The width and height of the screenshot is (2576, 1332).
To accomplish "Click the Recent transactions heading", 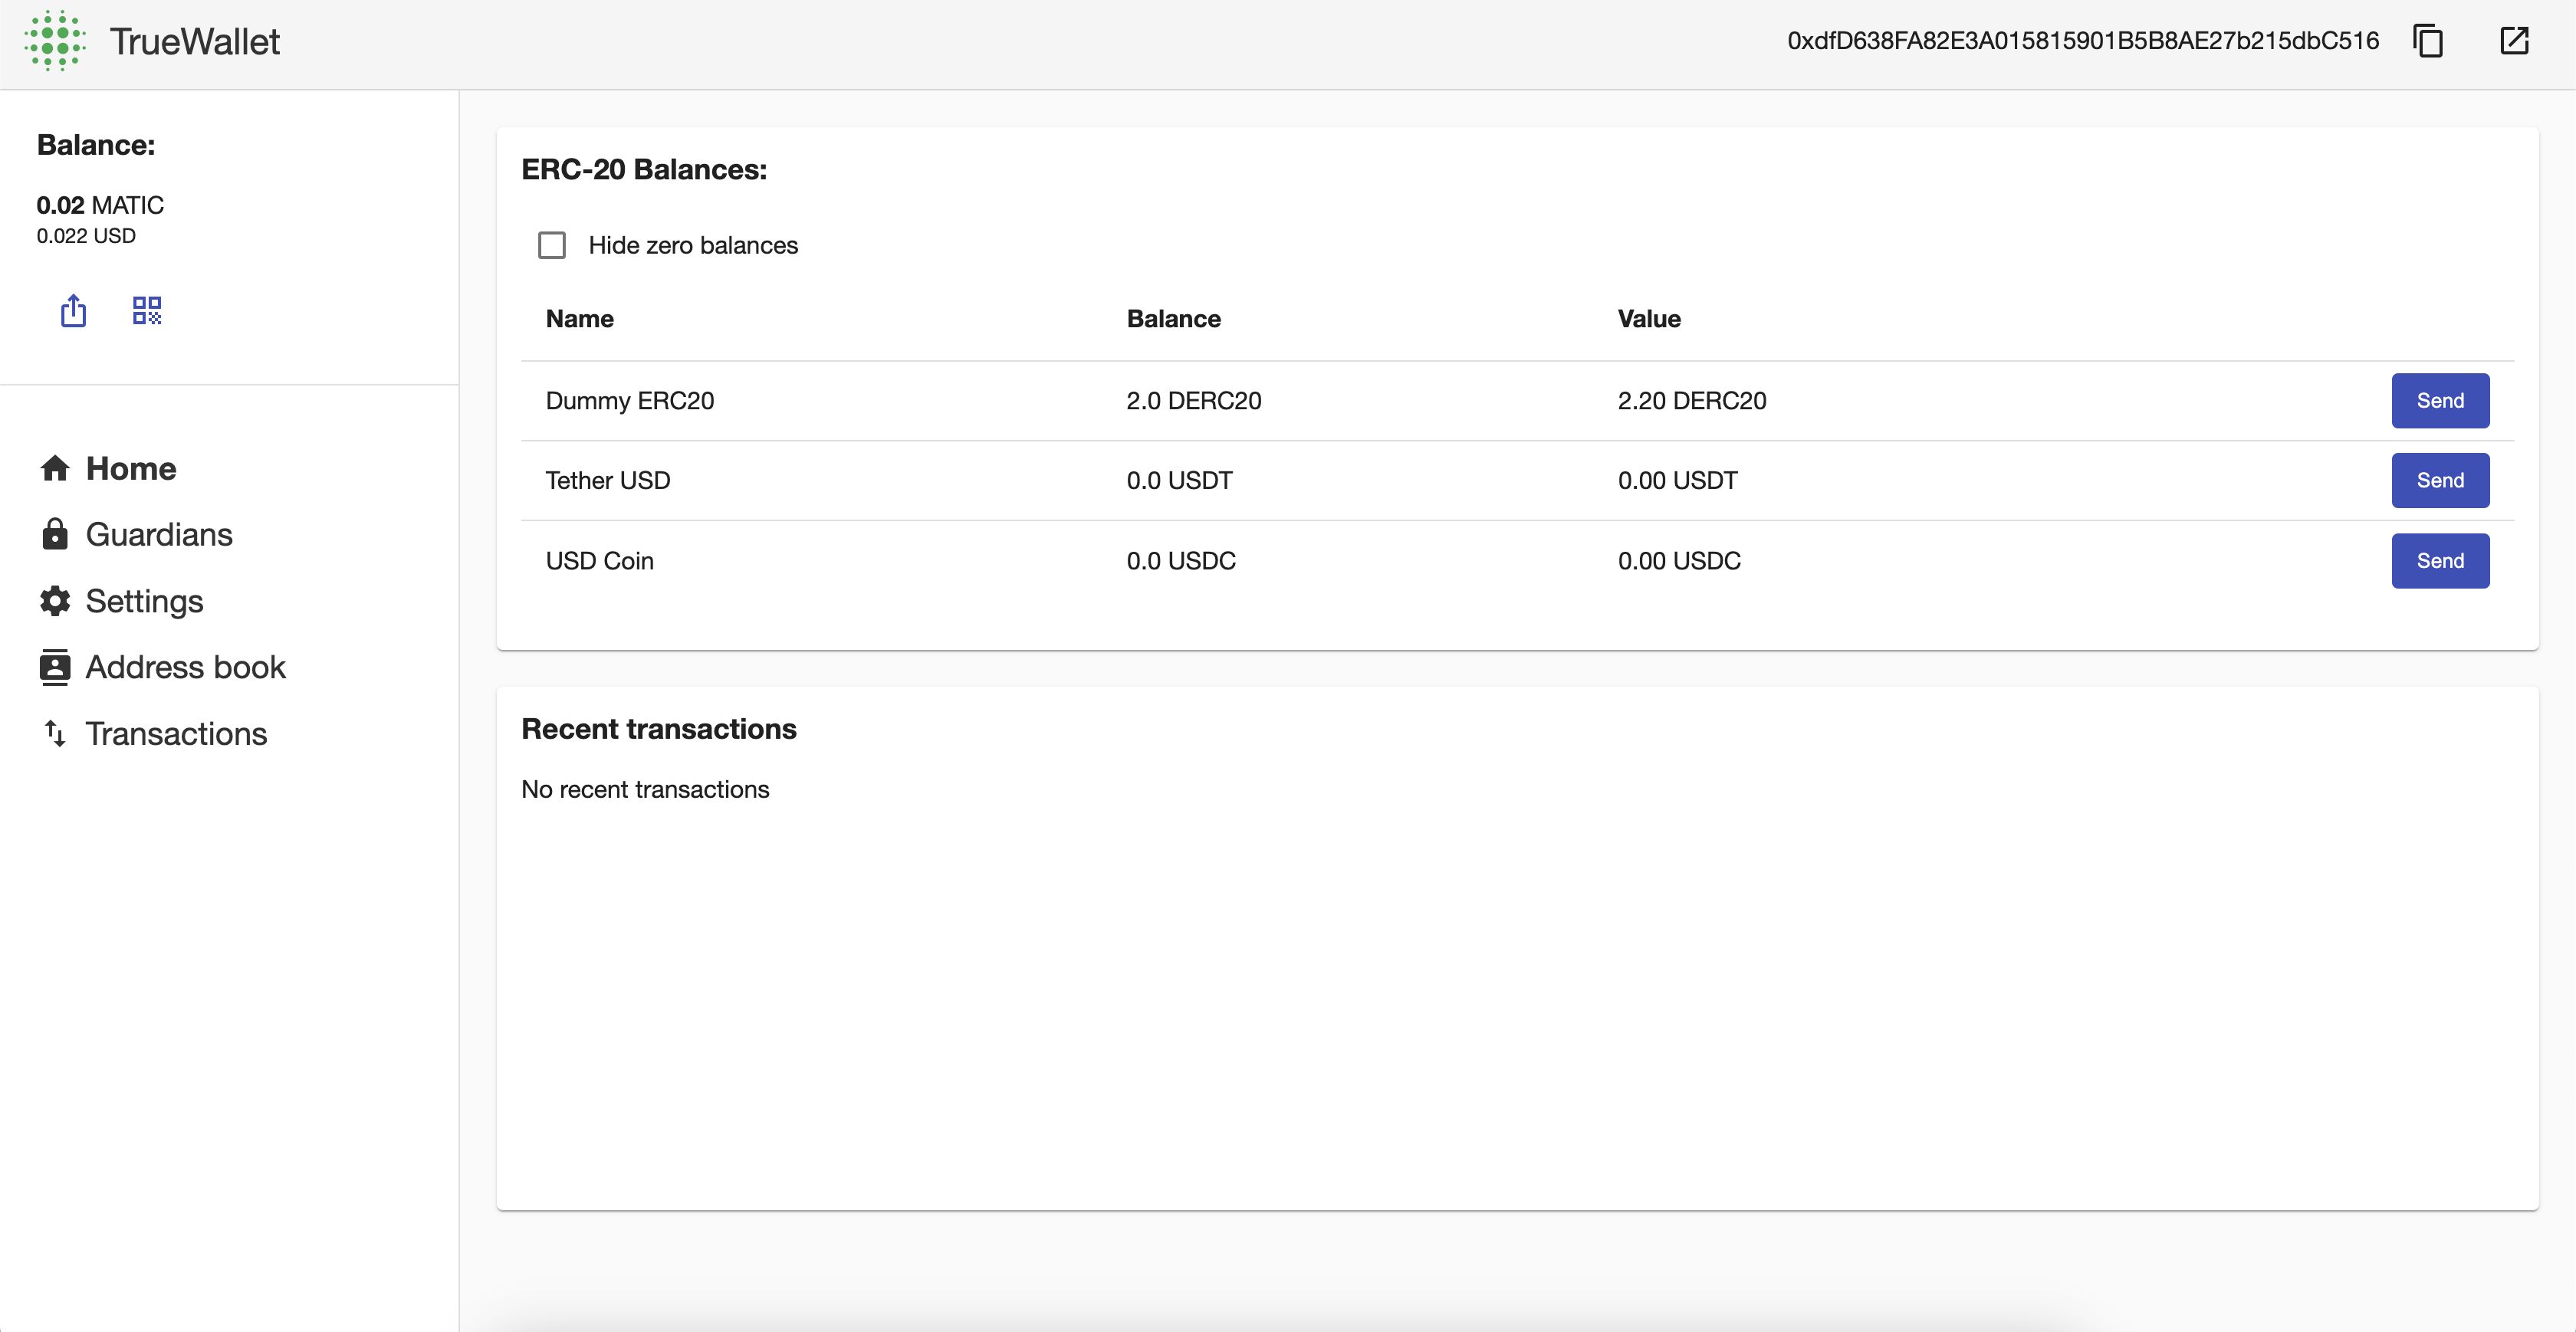I will 659,729.
